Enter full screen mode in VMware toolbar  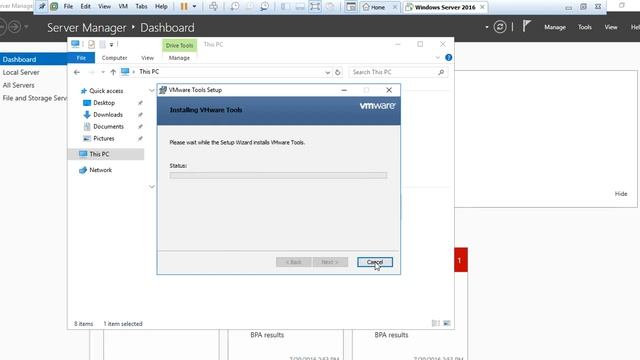315,7
